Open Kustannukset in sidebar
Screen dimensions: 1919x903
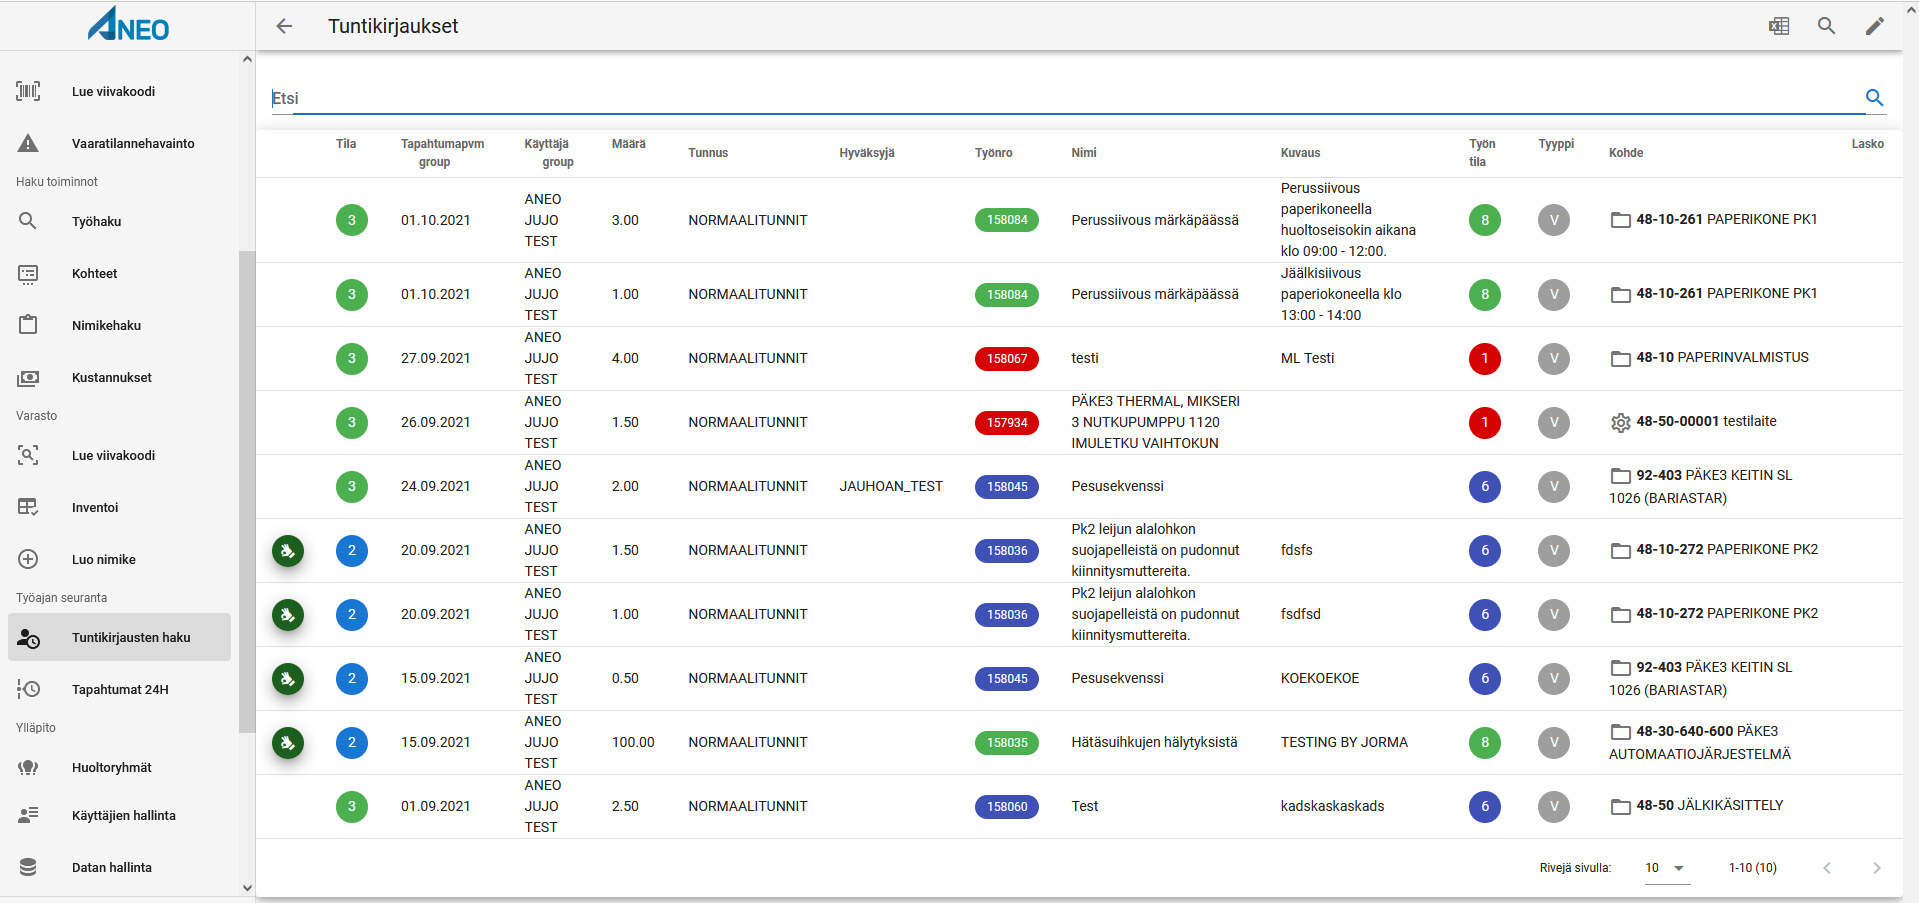click(x=120, y=377)
